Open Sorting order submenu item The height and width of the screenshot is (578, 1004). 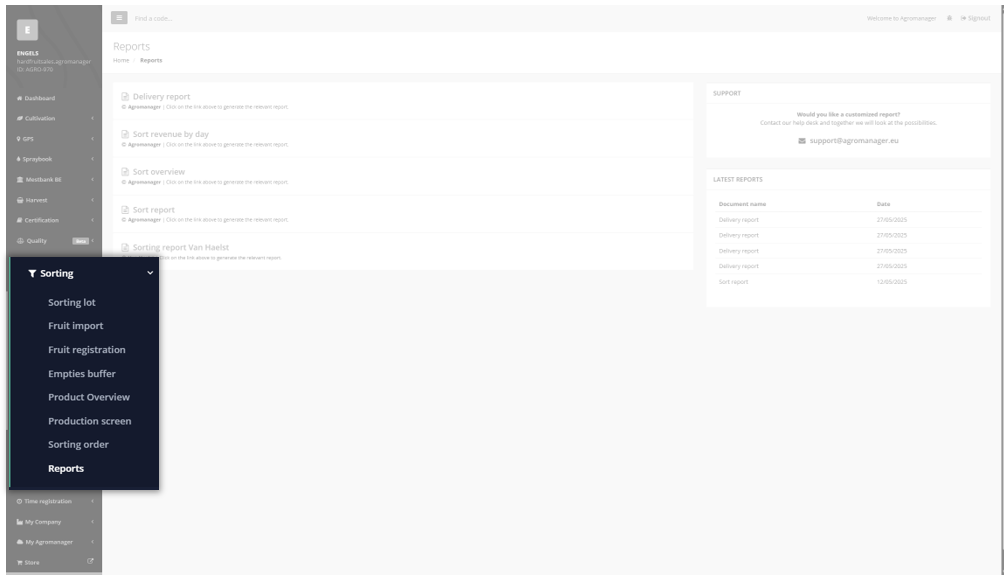(x=78, y=444)
